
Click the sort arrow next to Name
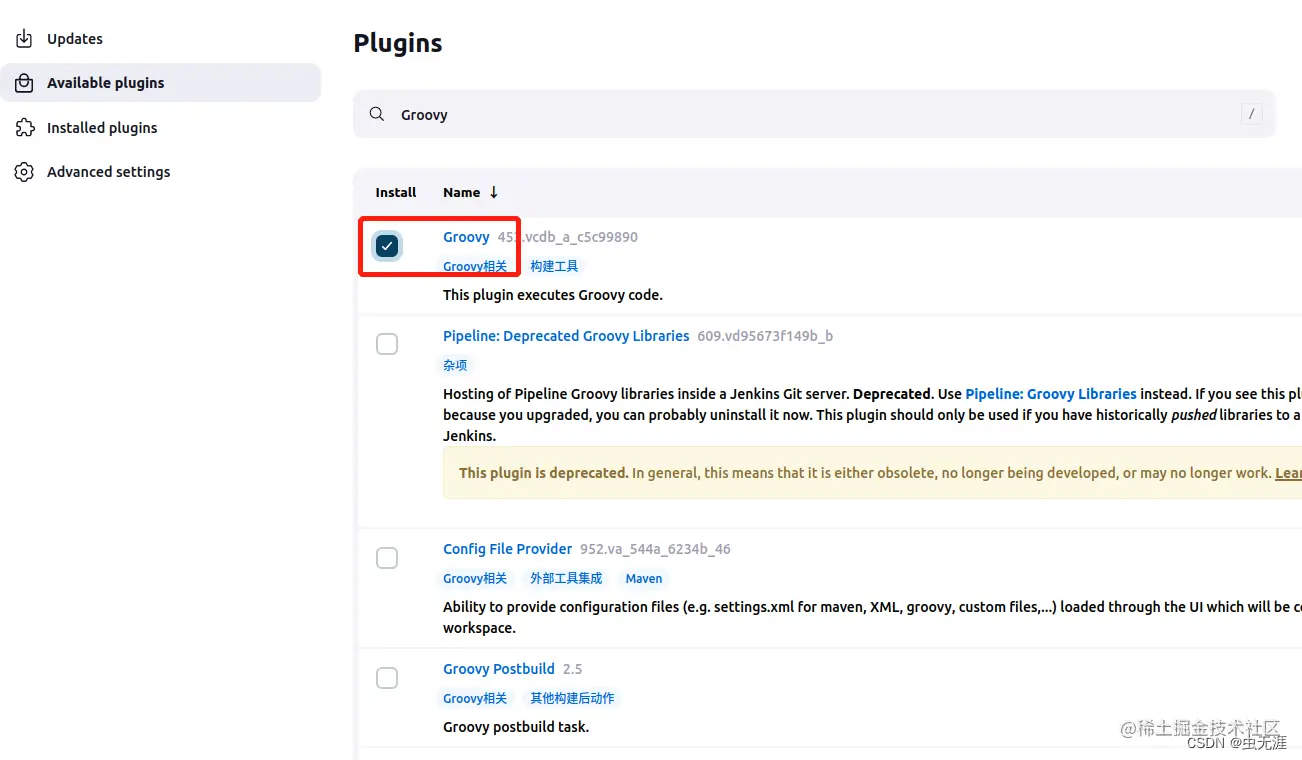click(x=493, y=192)
